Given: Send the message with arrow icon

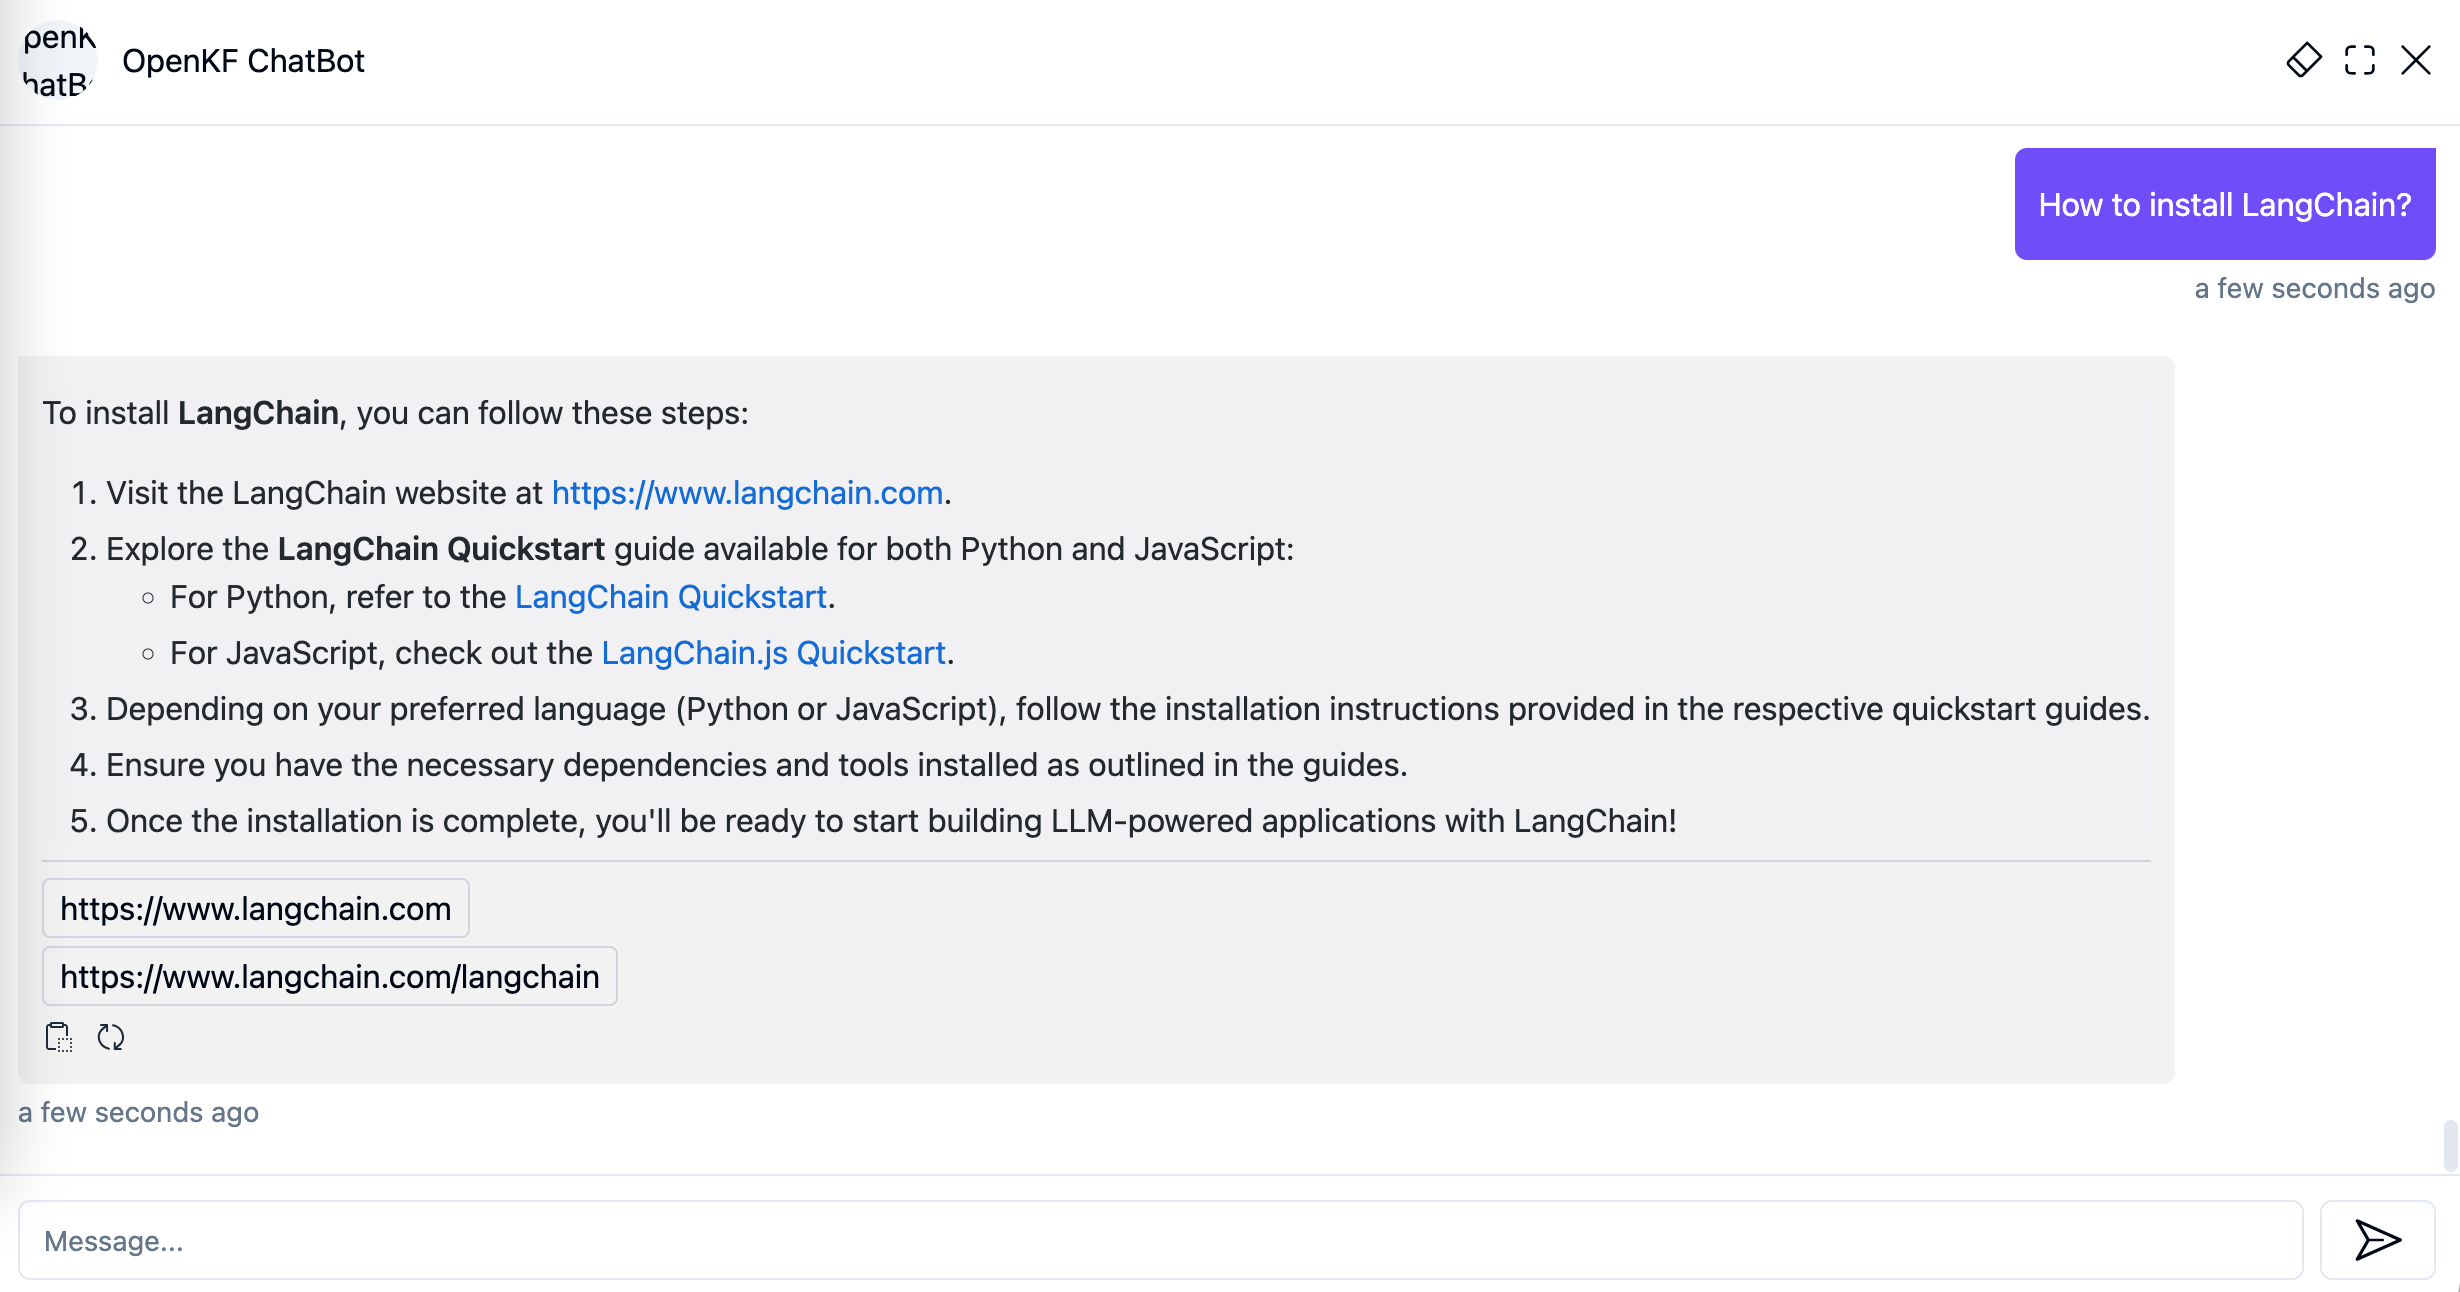Looking at the screenshot, I should [x=2377, y=1240].
